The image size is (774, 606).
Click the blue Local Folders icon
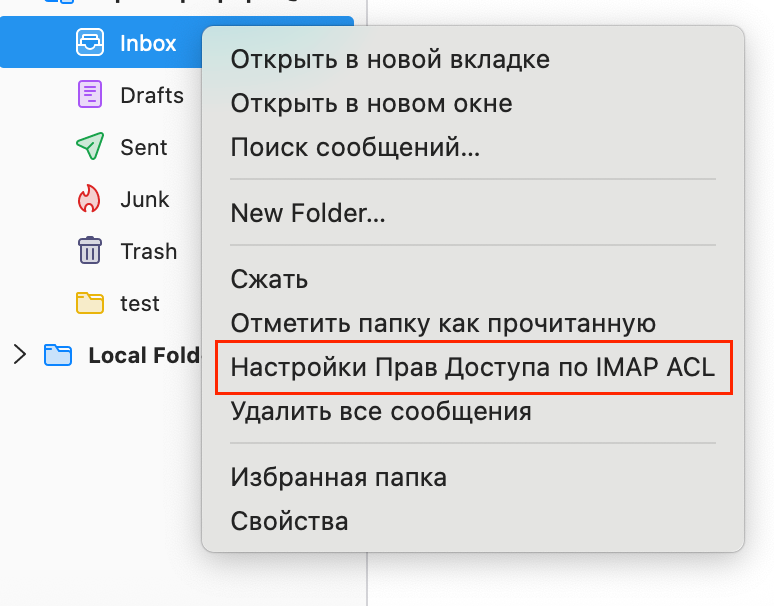coord(58,355)
